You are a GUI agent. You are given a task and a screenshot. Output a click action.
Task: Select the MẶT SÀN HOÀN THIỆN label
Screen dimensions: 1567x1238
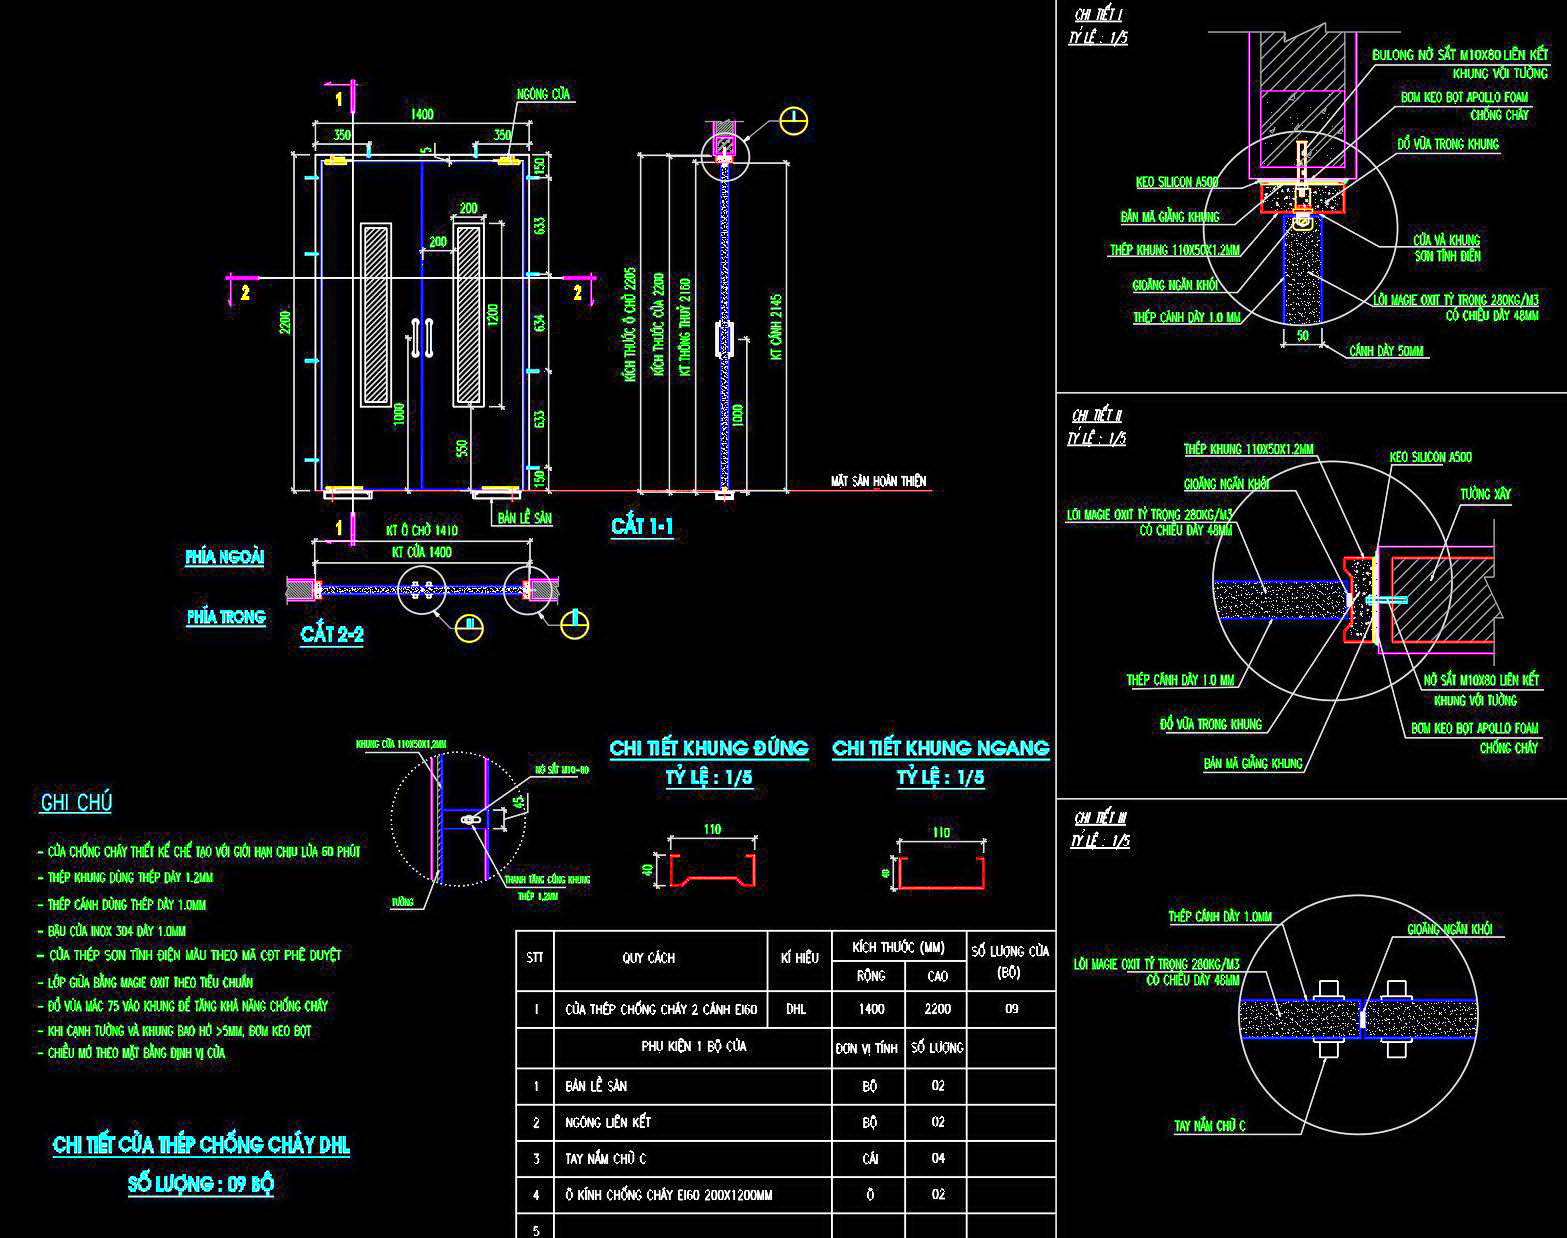point(878,481)
